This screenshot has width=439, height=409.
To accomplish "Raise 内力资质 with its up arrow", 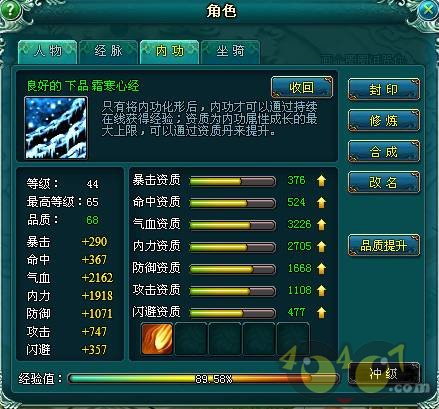I will point(321,247).
